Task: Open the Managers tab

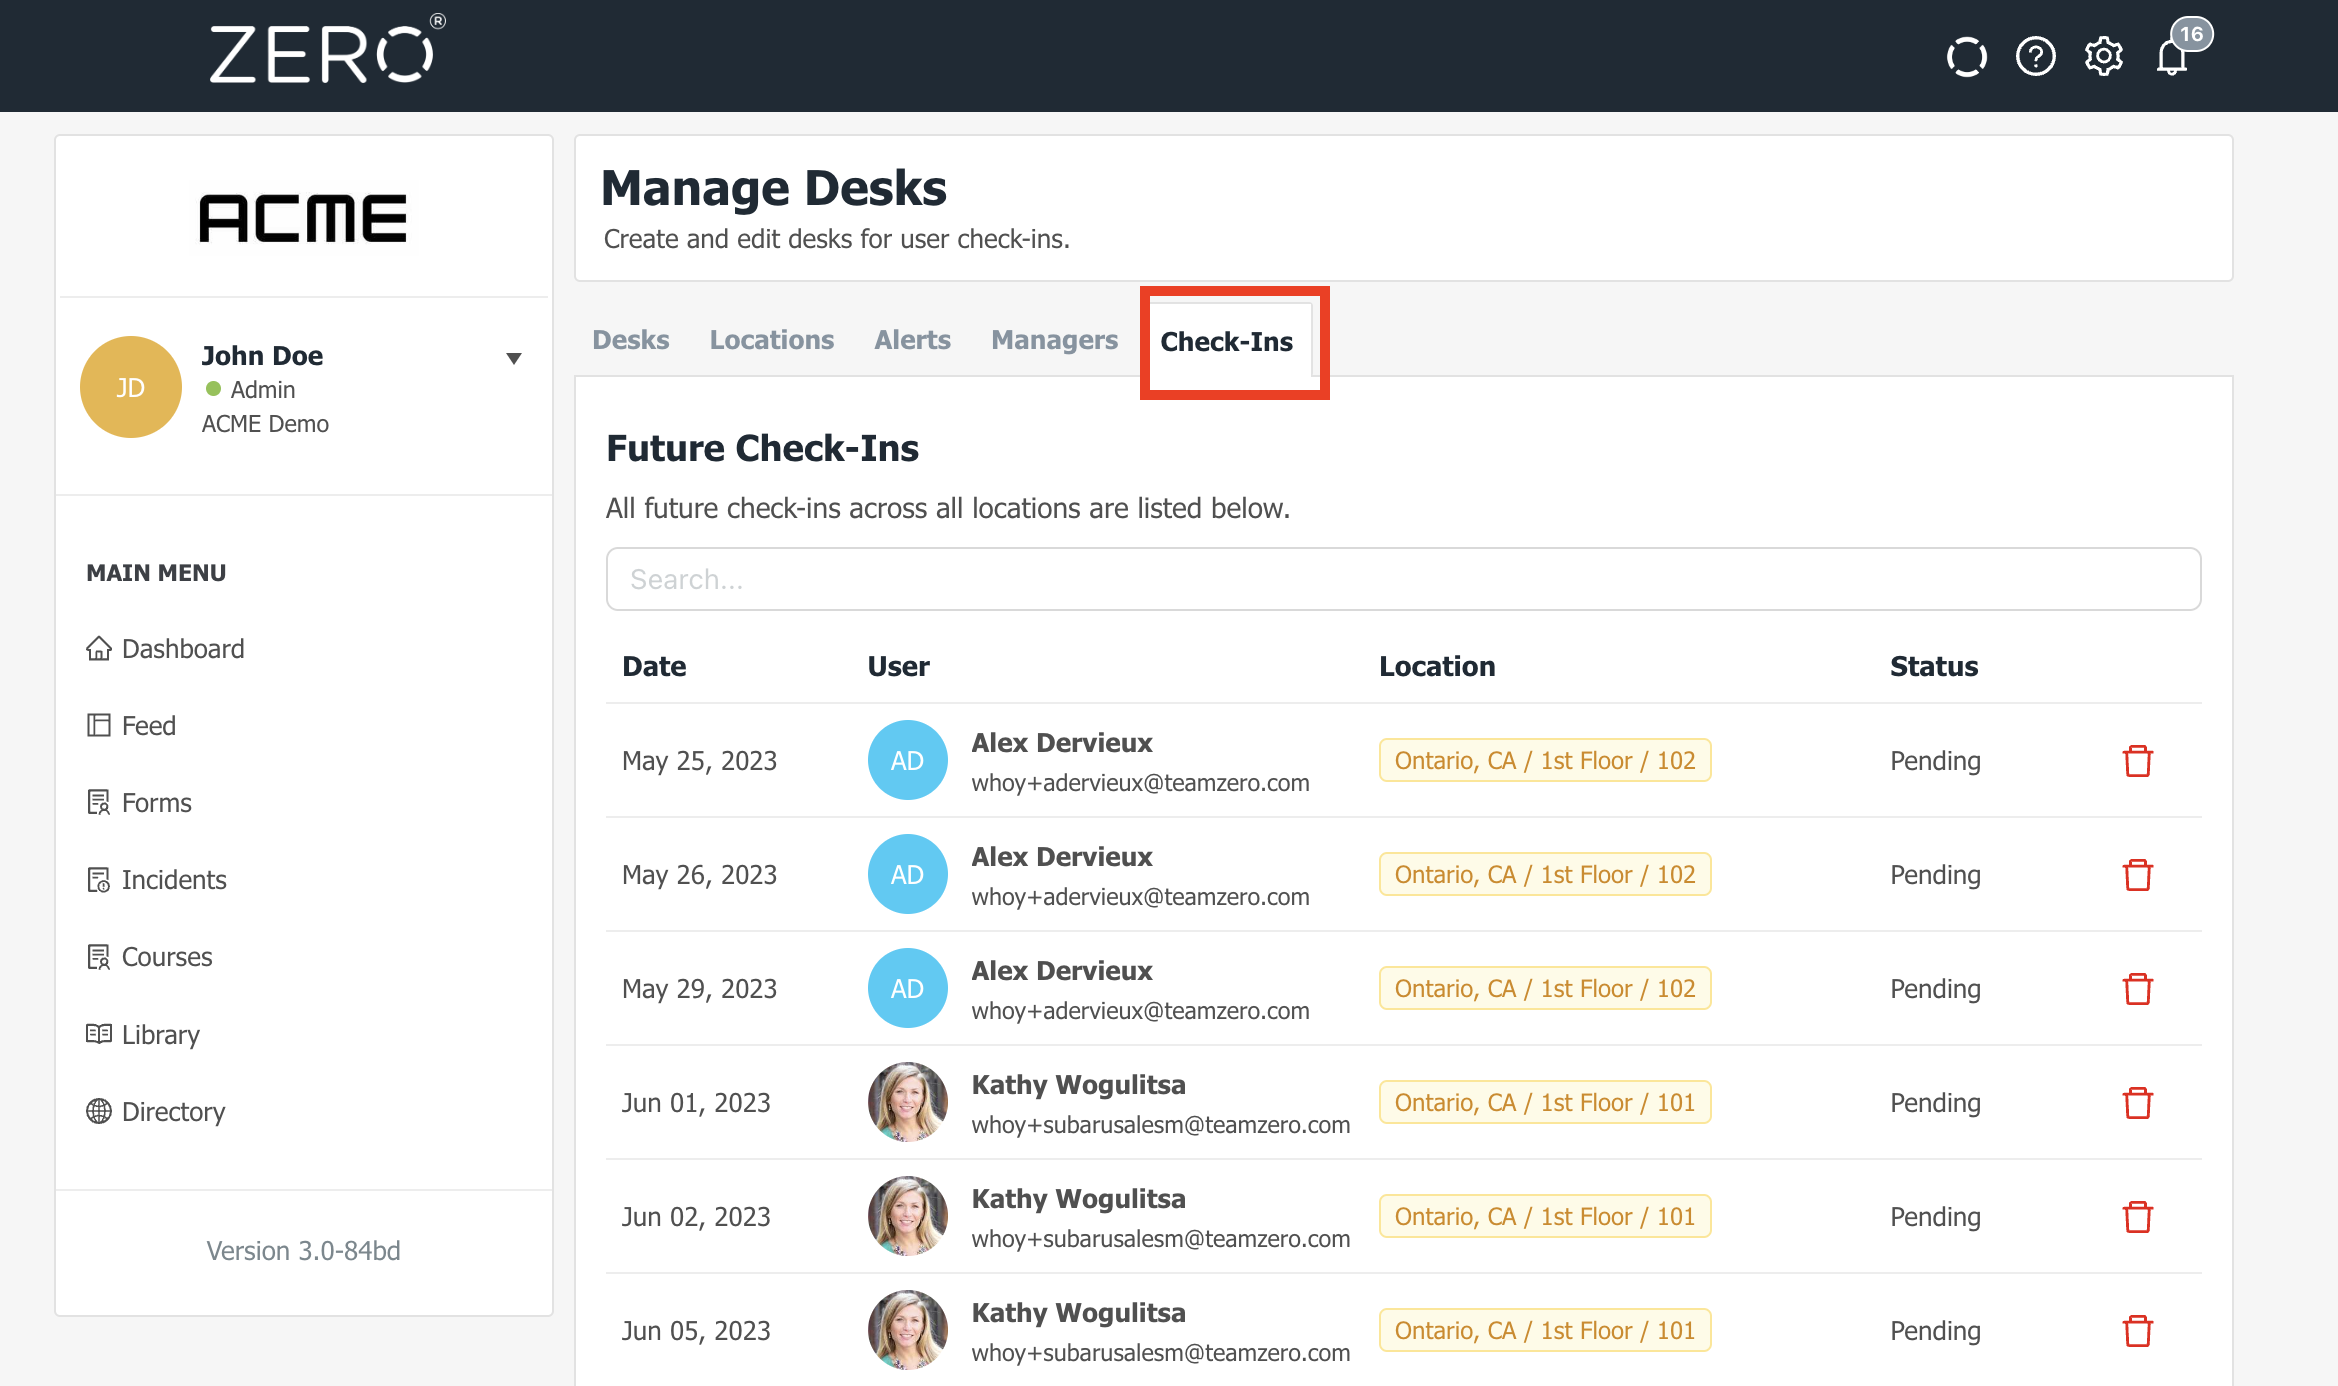Action: coord(1054,340)
